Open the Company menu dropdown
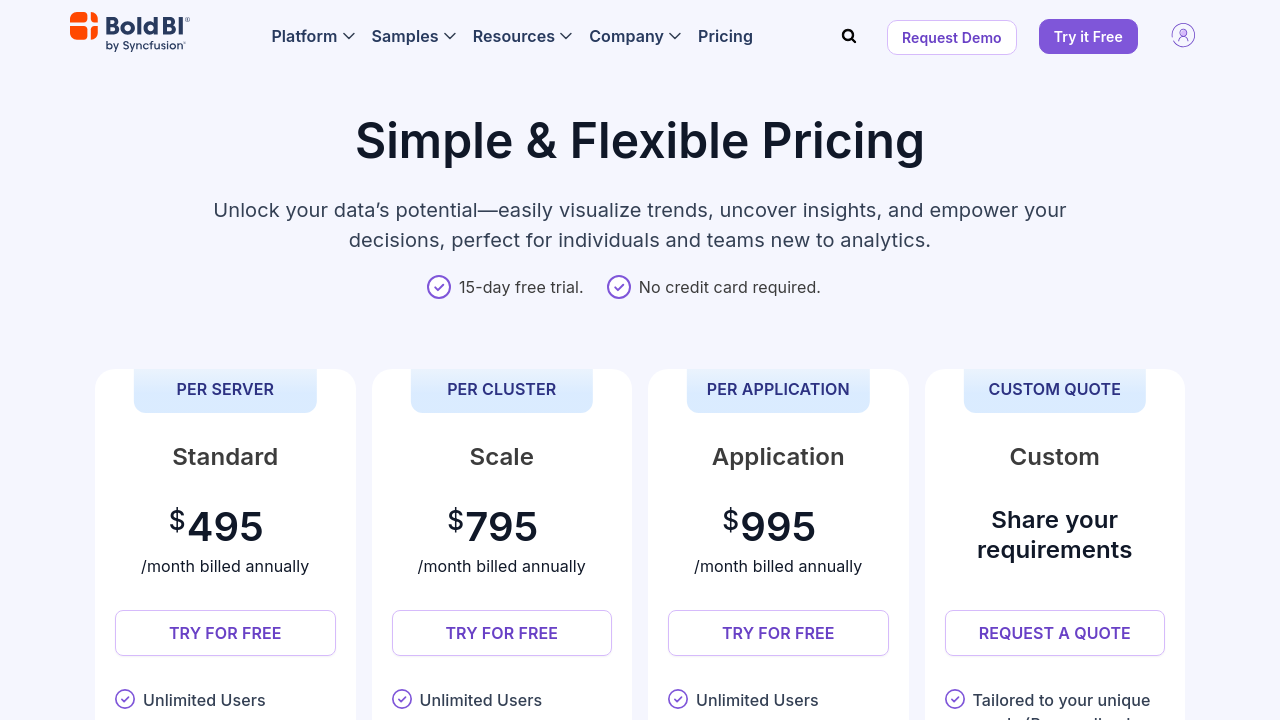1280x720 pixels. click(x=635, y=36)
